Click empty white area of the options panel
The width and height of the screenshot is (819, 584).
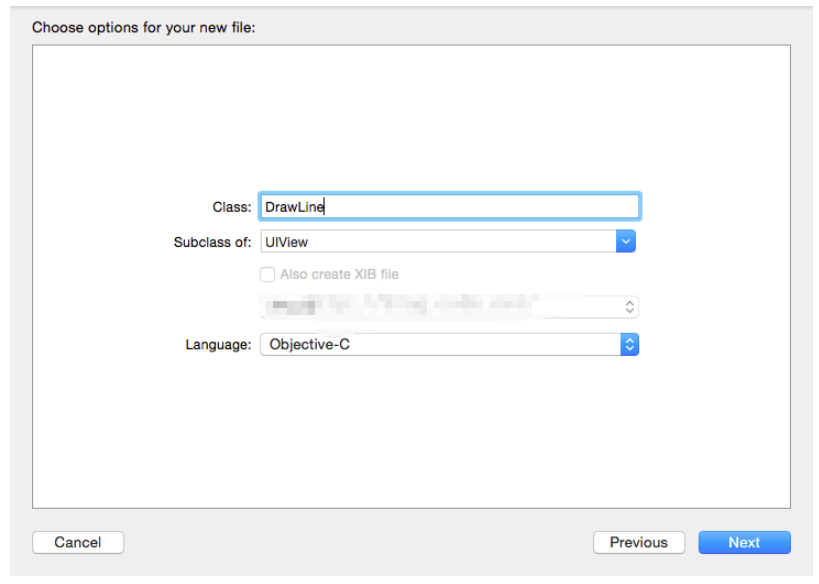pyautogui.click(x=410, y=120)
